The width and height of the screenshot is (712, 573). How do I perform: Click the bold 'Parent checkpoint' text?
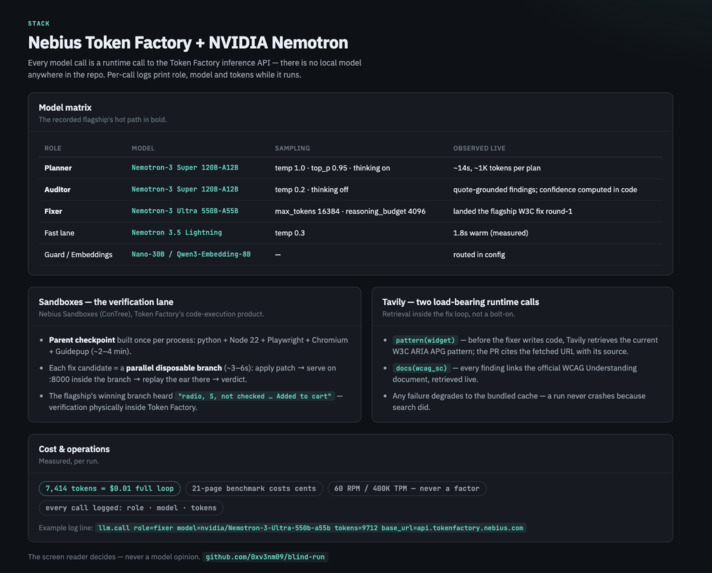pos(82,340)
